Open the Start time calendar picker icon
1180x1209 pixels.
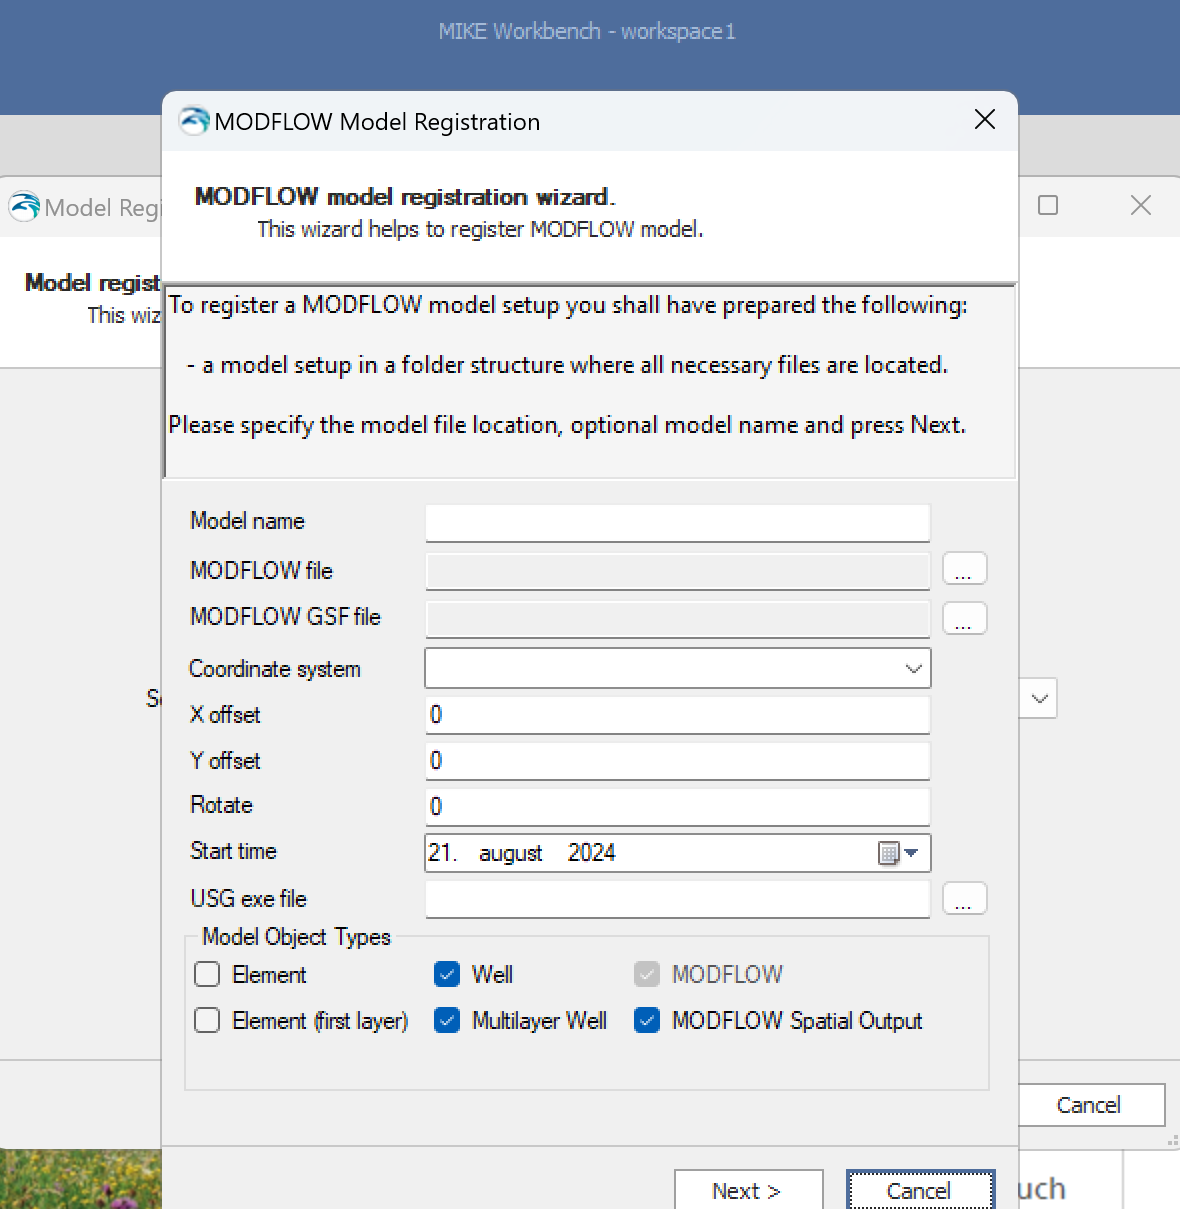click(888, 853)
